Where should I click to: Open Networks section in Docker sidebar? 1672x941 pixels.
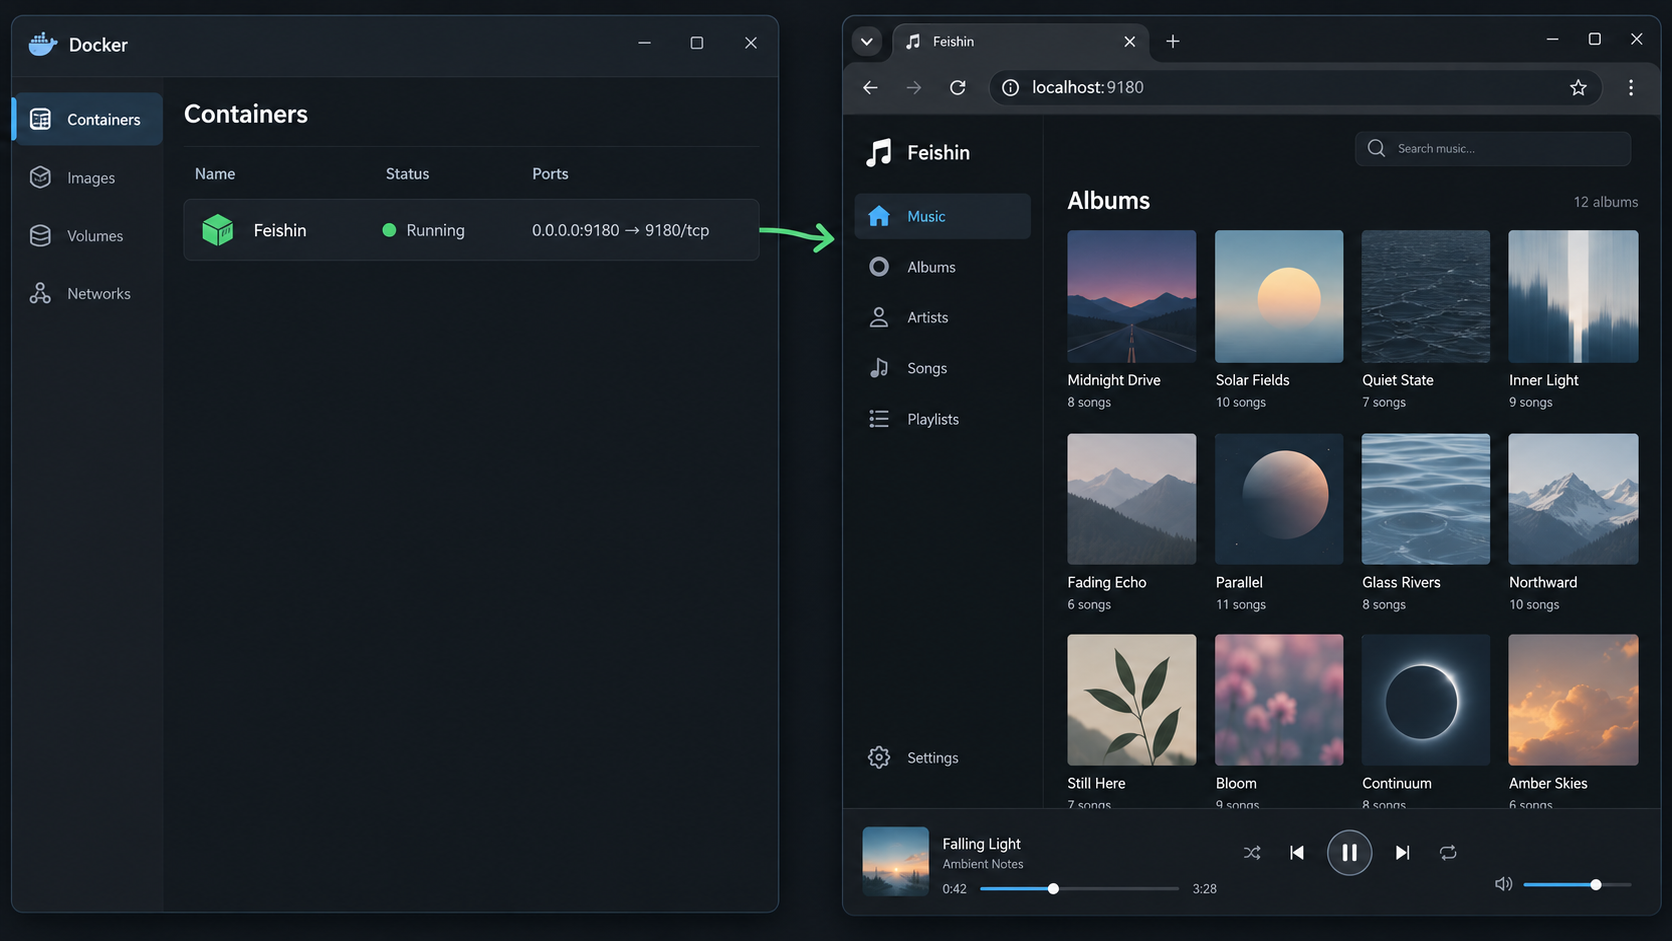(87, 294)
